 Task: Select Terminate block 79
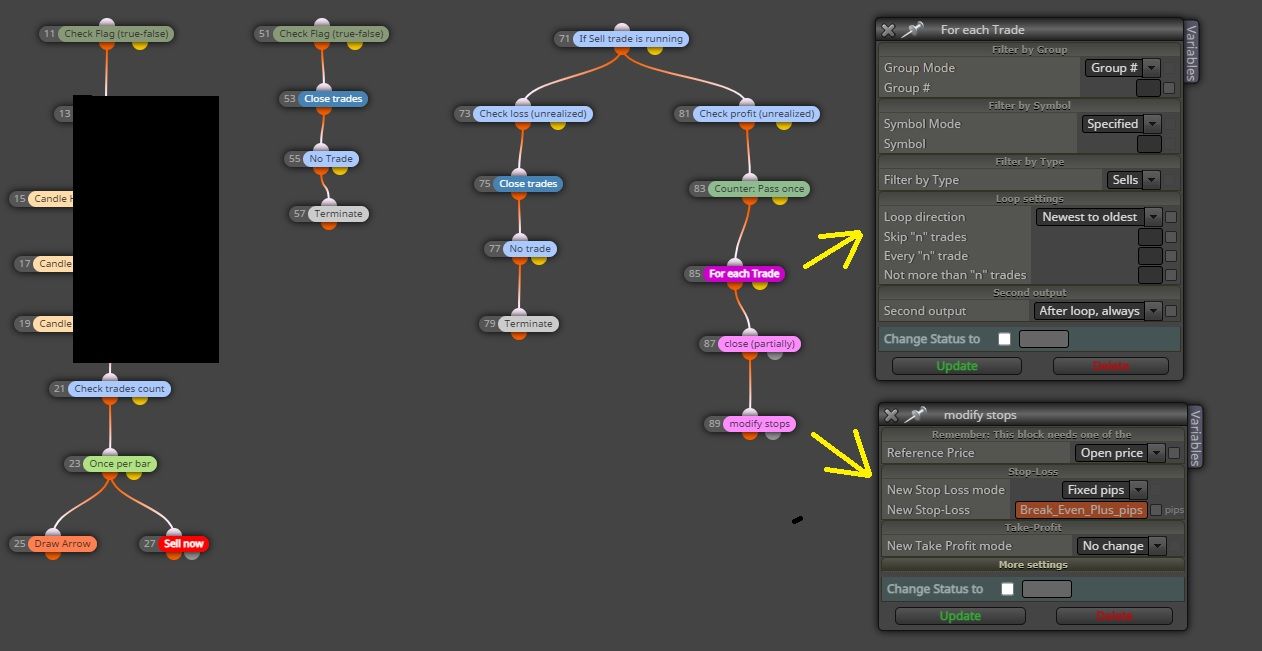click(x=528, y=324)
